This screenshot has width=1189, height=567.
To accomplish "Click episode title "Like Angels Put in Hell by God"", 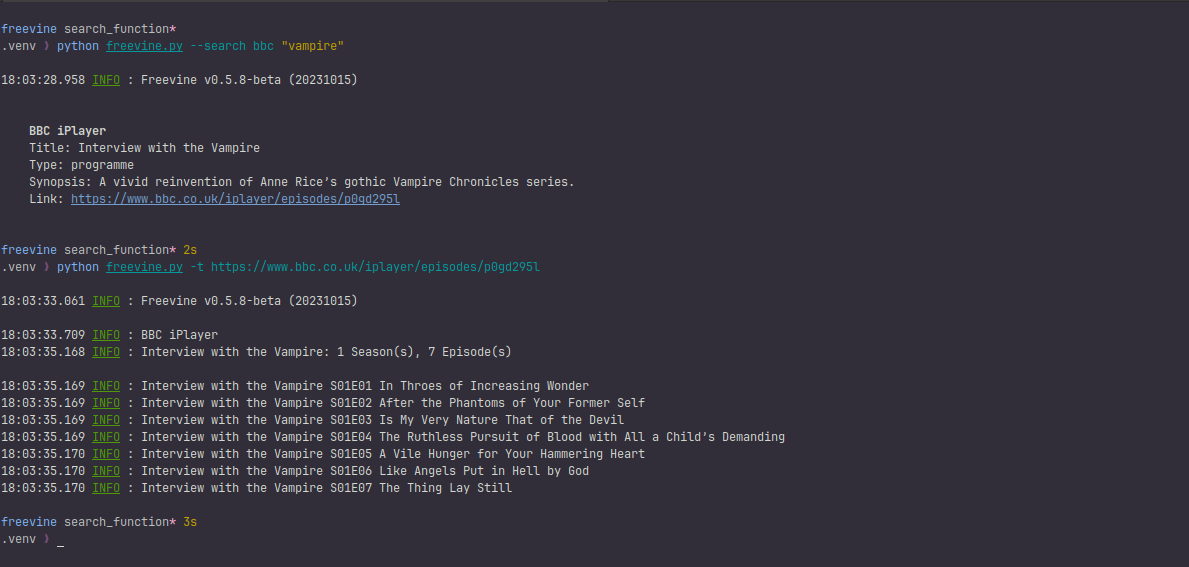I will click(x=484, y=471).
